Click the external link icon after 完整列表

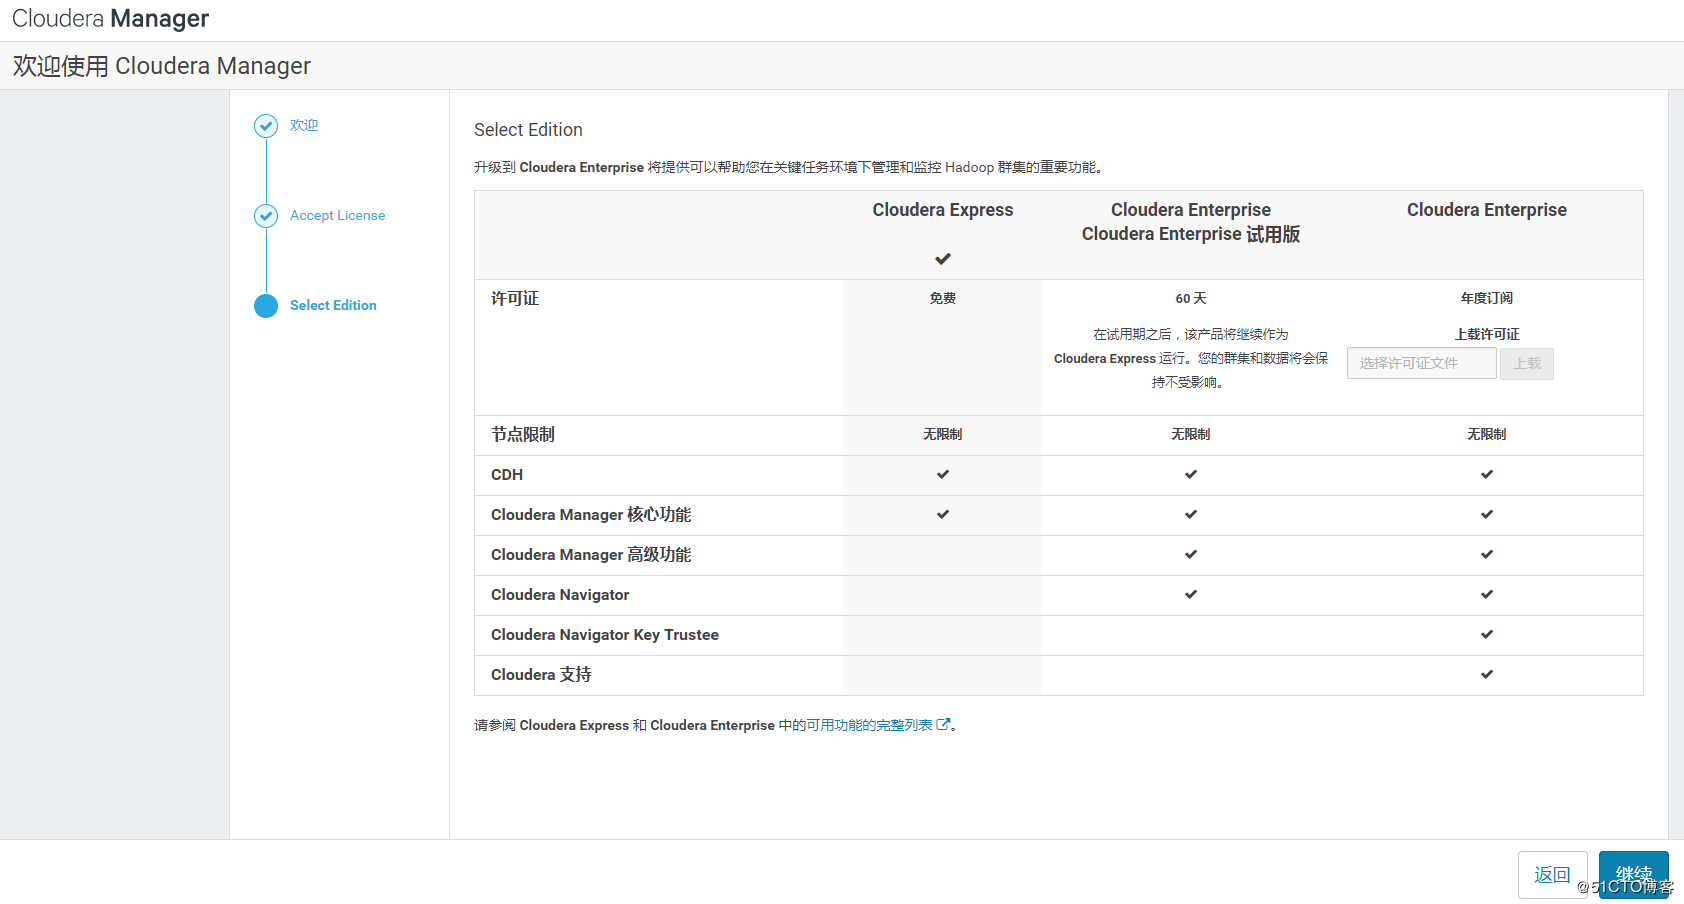(942, 725)
